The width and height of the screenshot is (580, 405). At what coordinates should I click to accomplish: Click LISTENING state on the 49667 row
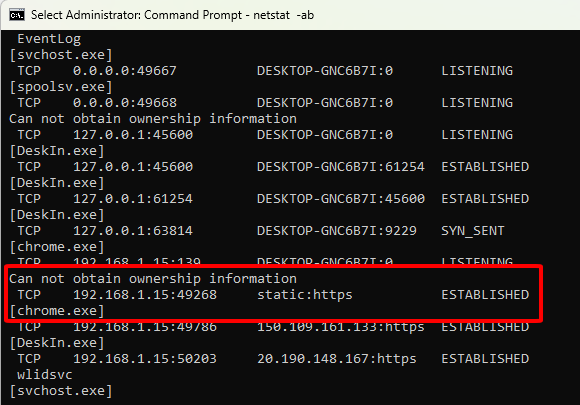pyautogui.click(x=477, y=71)
